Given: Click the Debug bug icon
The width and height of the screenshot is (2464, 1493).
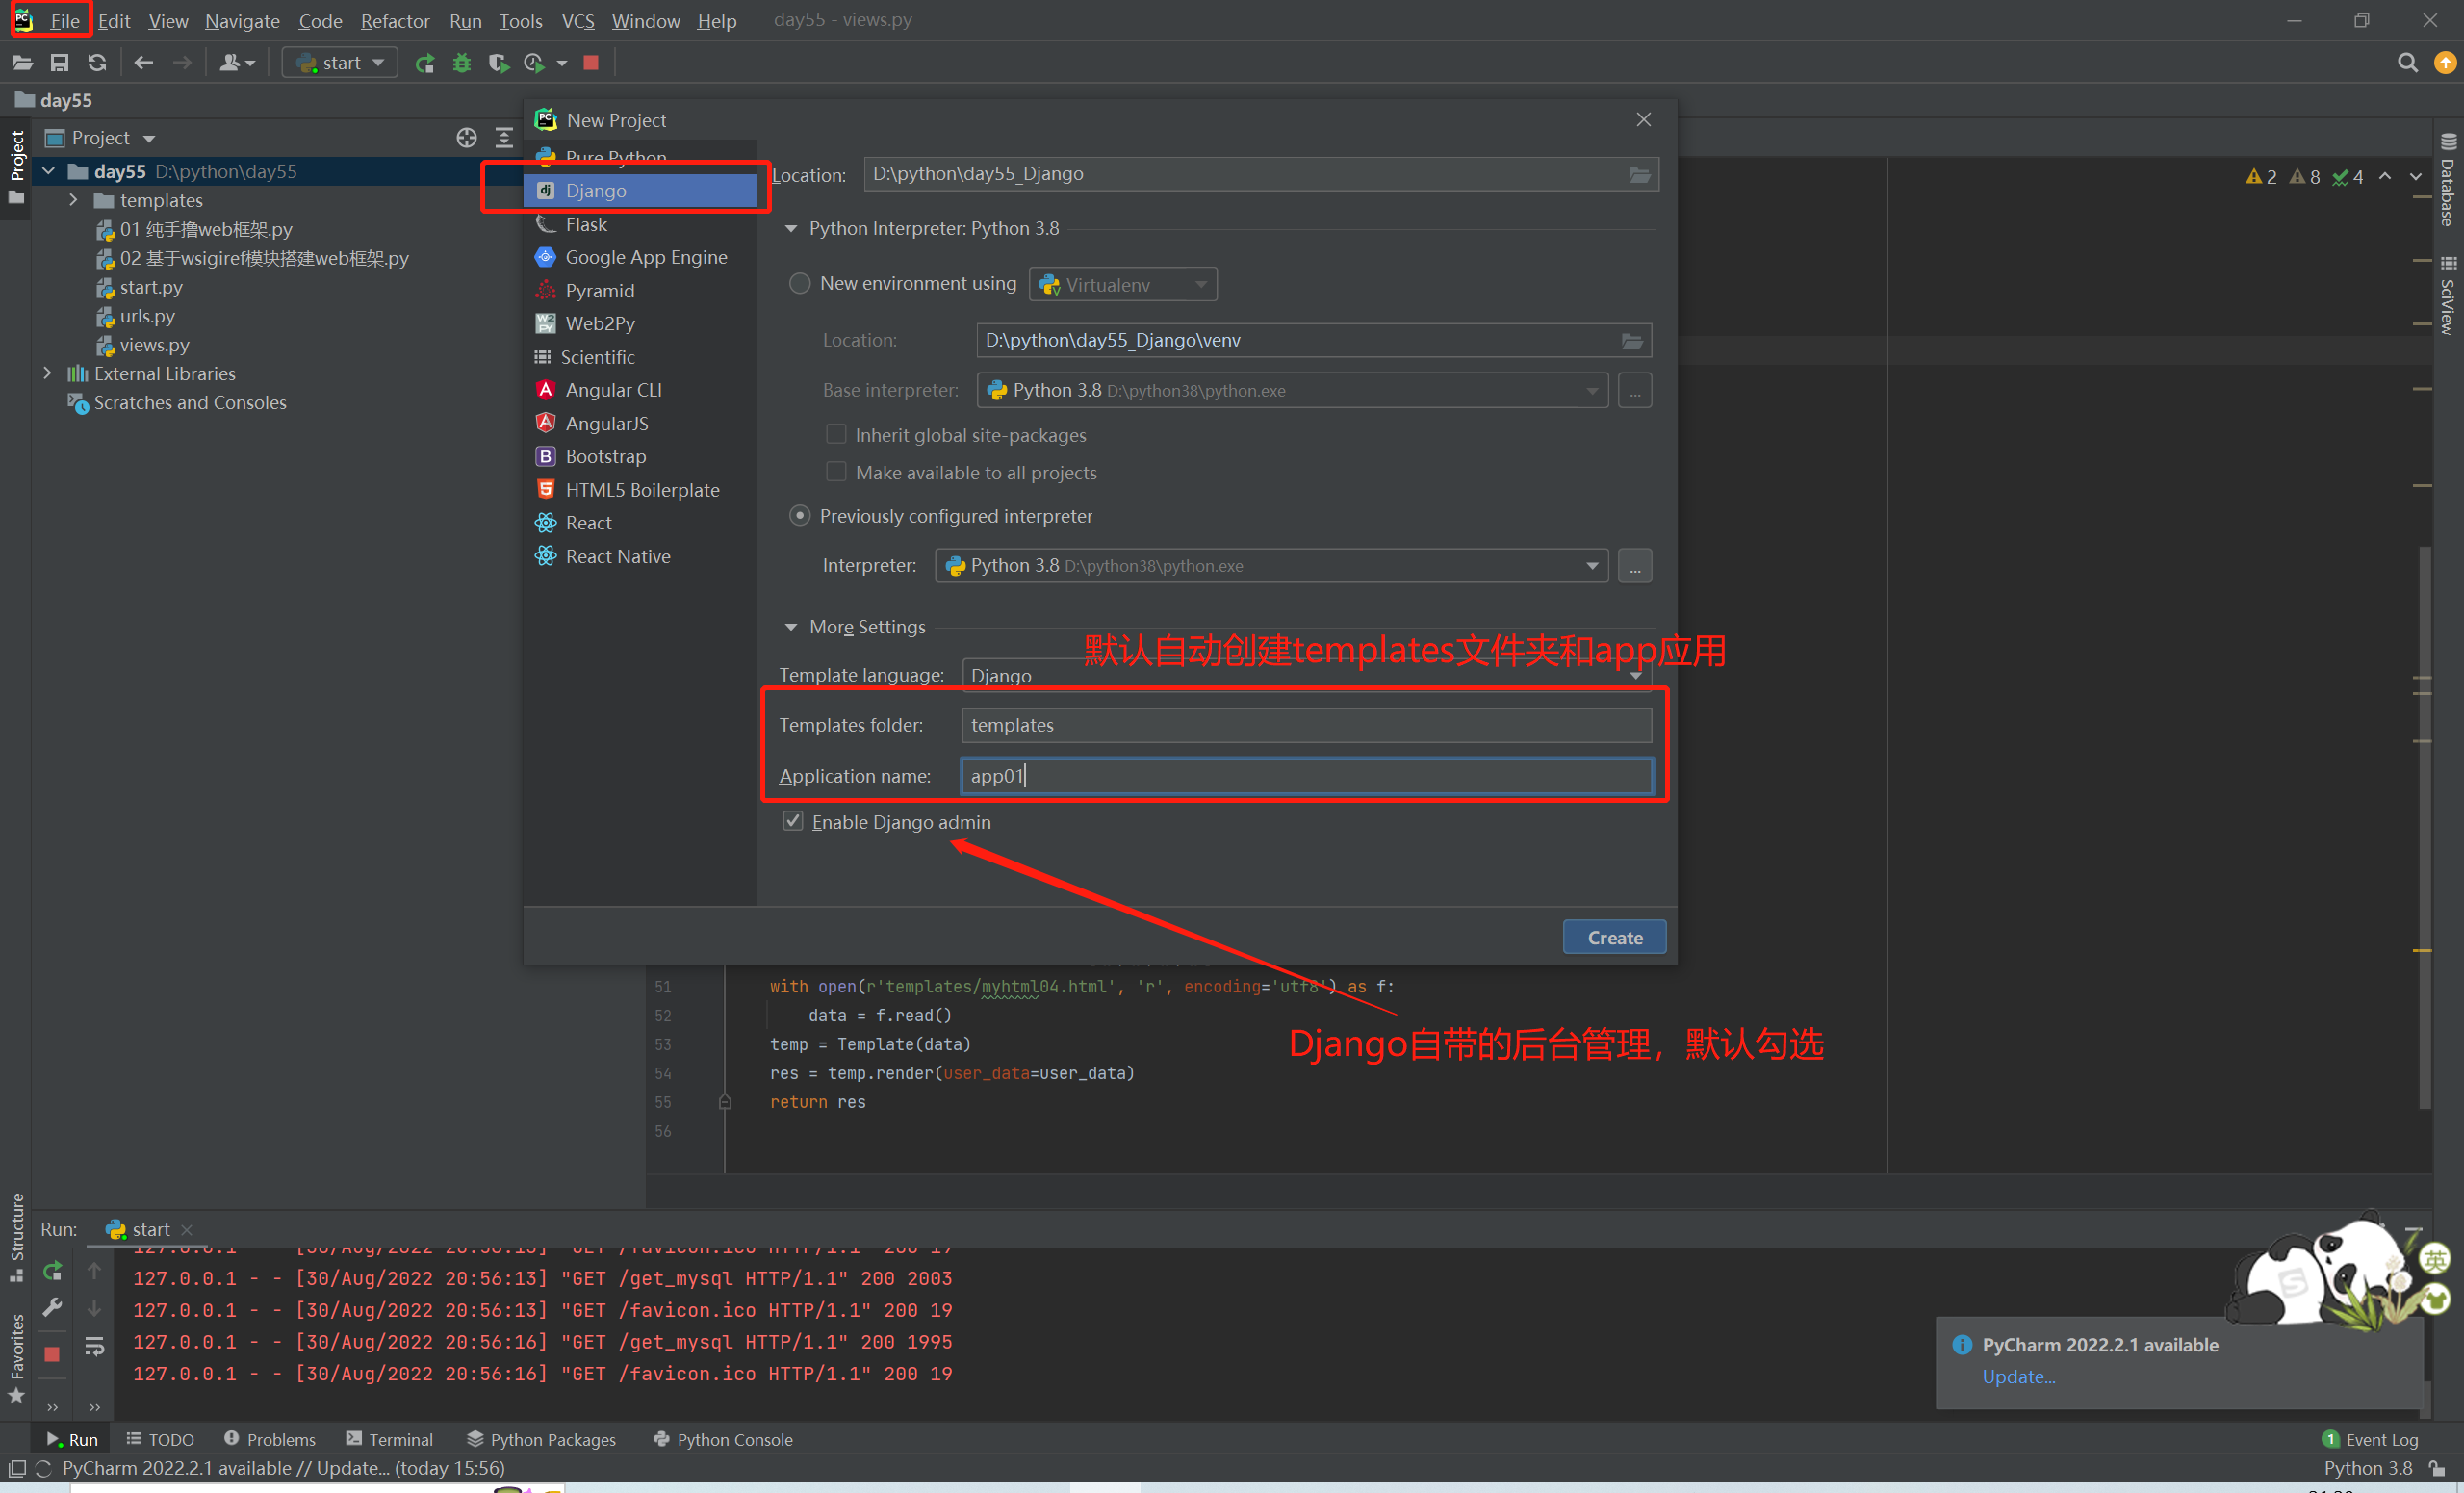Looking at the screenshot, I should 461,63.
